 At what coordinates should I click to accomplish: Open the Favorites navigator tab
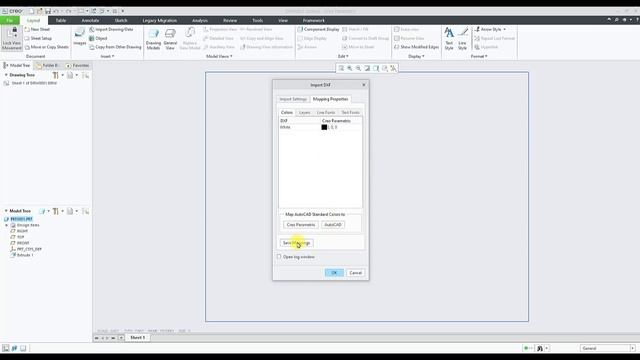tap(78, 65)
